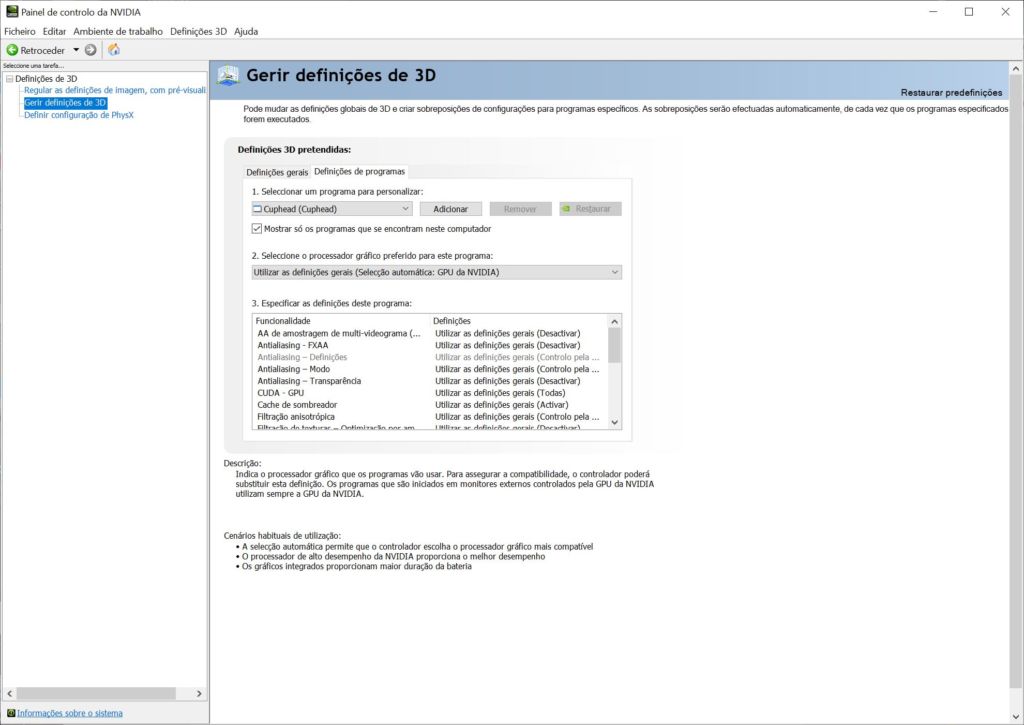Select 'Gerir definições de 3D' in tree
This screenshot has height=725, width=1024.
(65, 103)
